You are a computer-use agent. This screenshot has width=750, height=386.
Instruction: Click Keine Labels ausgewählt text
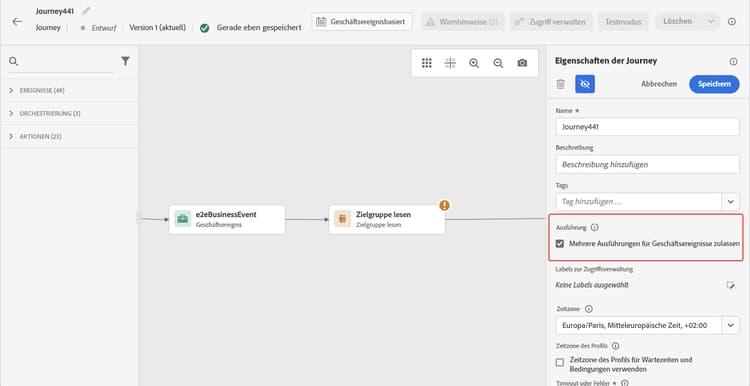point(592,285)
